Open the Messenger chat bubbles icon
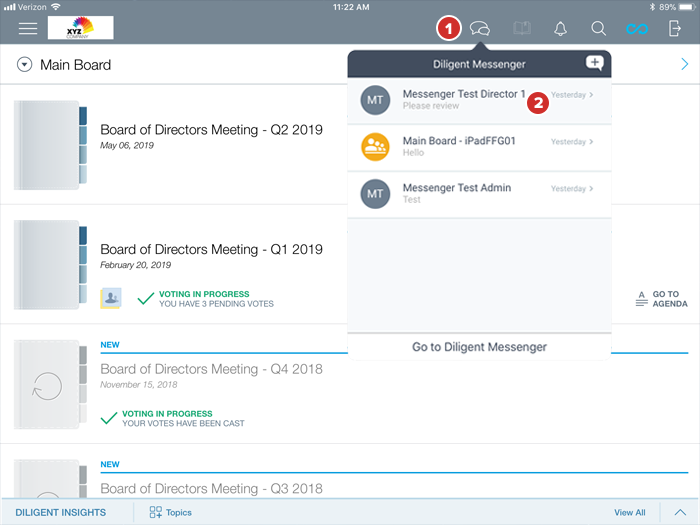 (x=480, y=29)
